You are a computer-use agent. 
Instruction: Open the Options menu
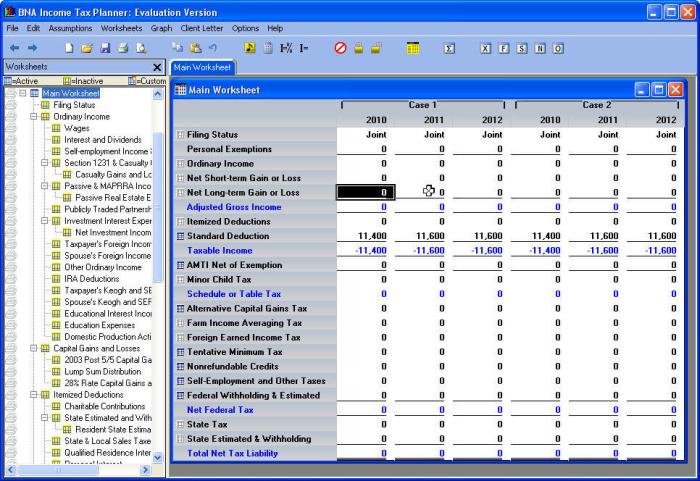pyautogui.click(x=245, y=28)
